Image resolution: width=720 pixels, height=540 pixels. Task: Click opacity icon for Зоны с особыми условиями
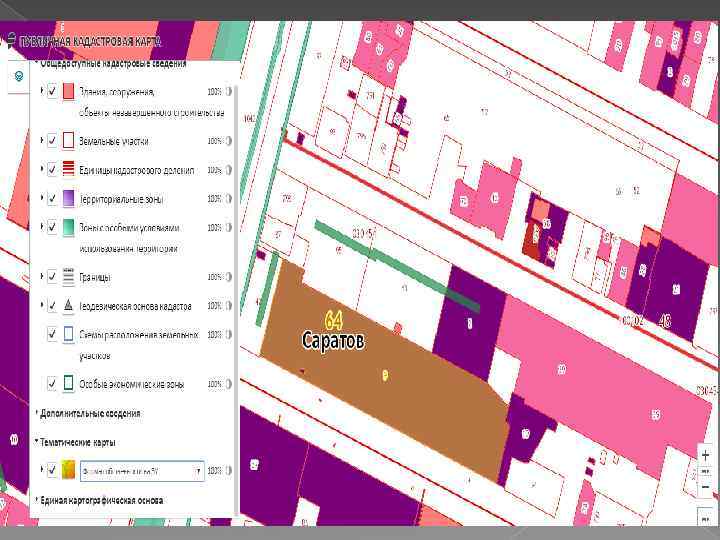click(x=229, y=228)
